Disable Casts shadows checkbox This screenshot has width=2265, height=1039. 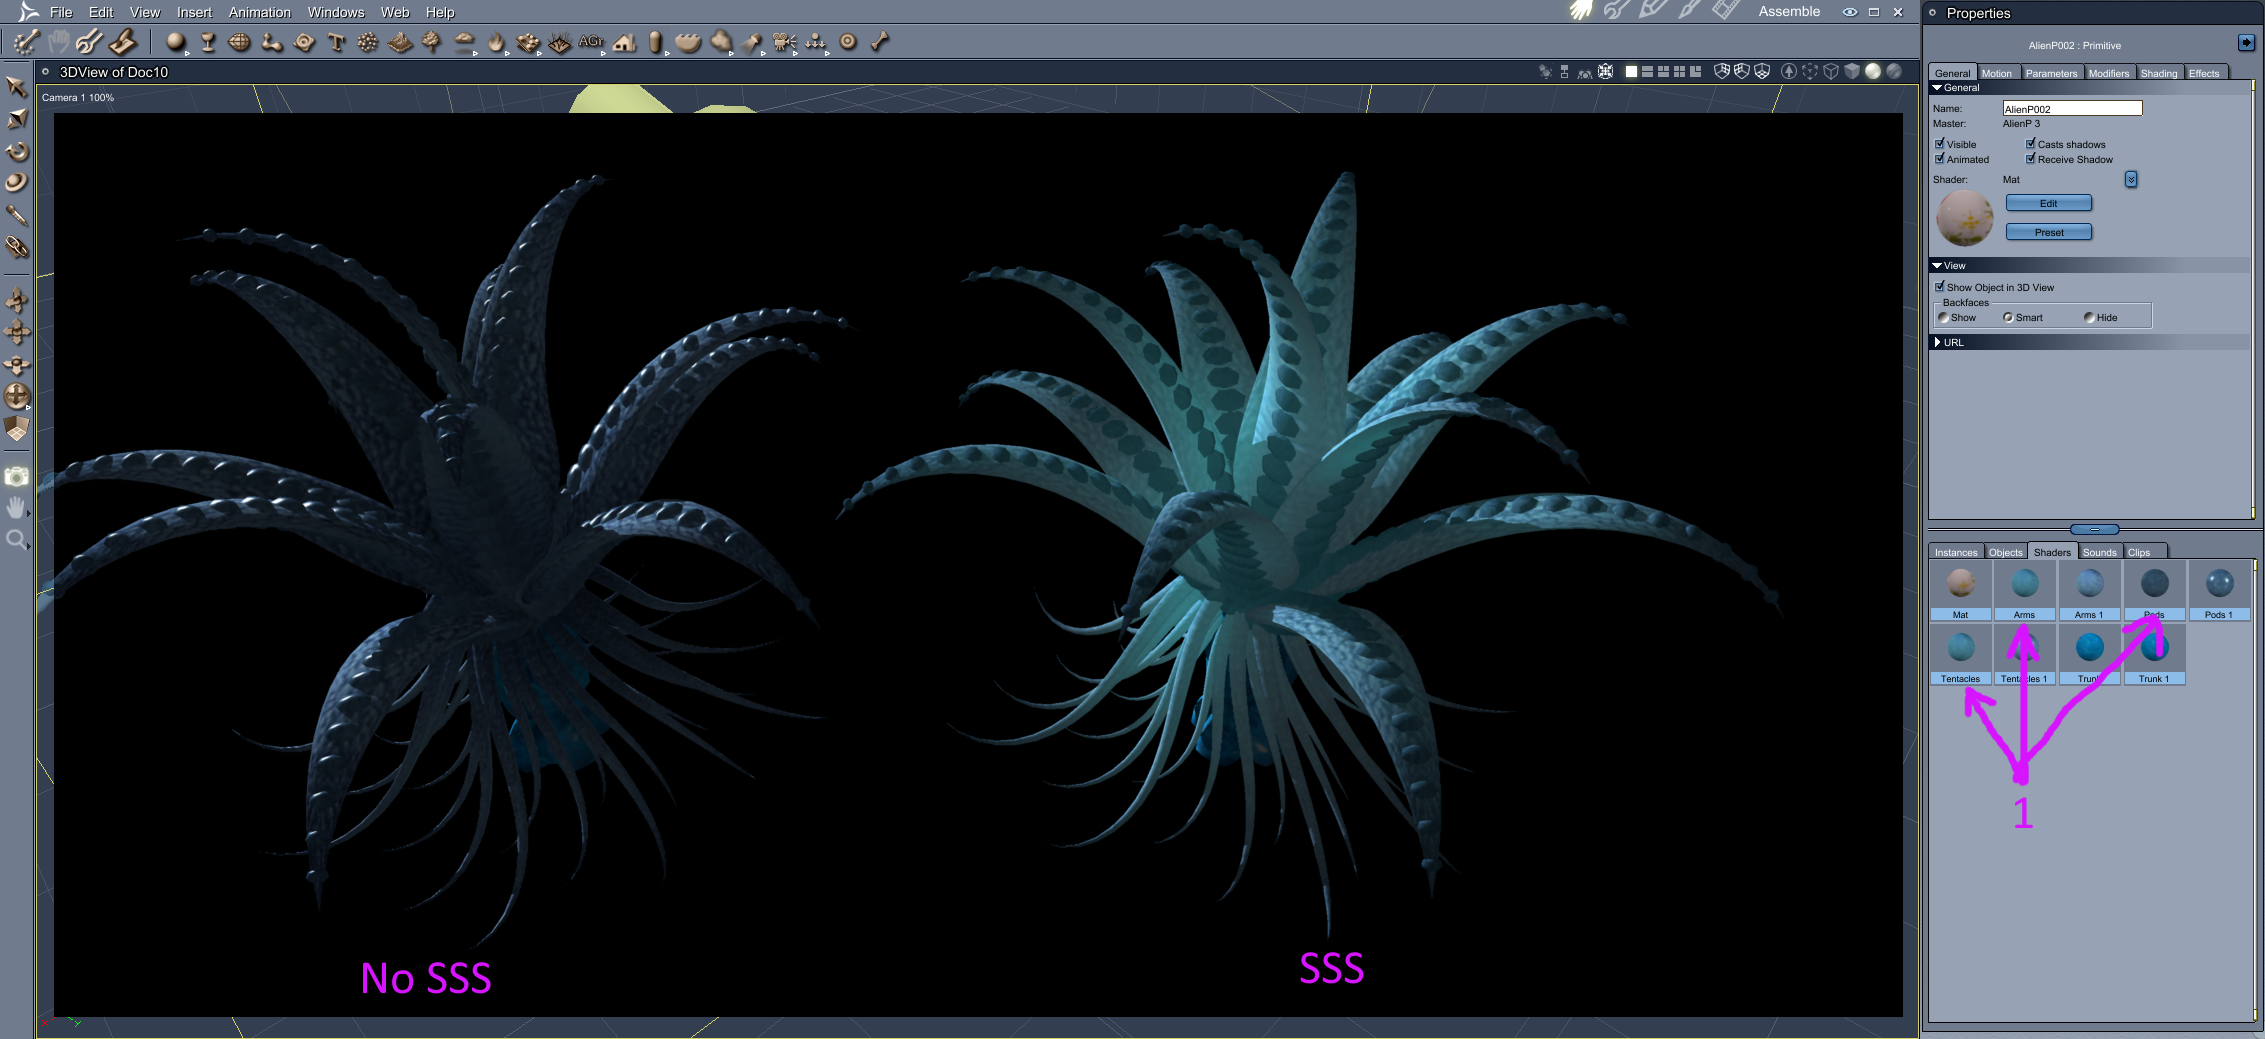click(x=2031, y=144)
